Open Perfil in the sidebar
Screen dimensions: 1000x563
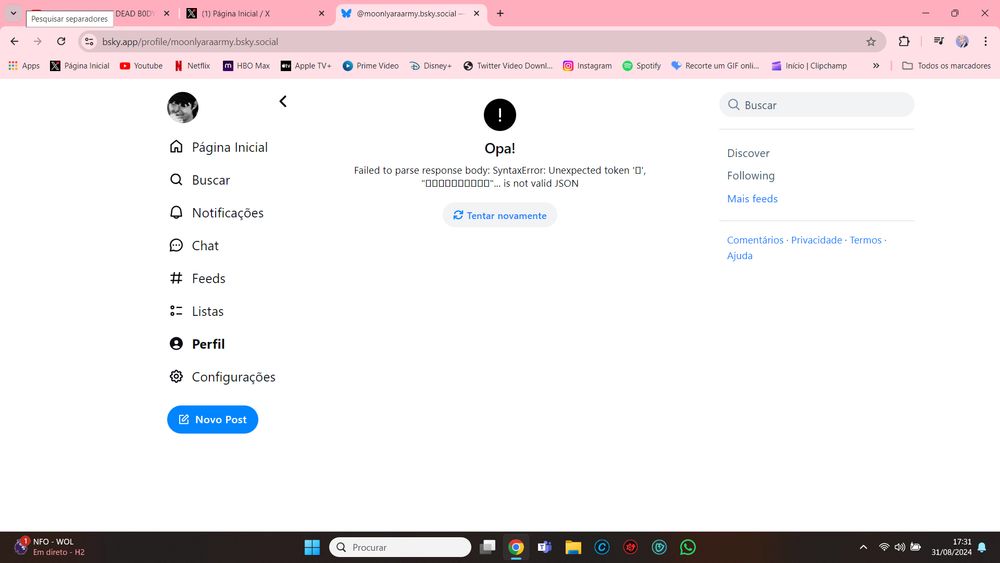(197, 344)
